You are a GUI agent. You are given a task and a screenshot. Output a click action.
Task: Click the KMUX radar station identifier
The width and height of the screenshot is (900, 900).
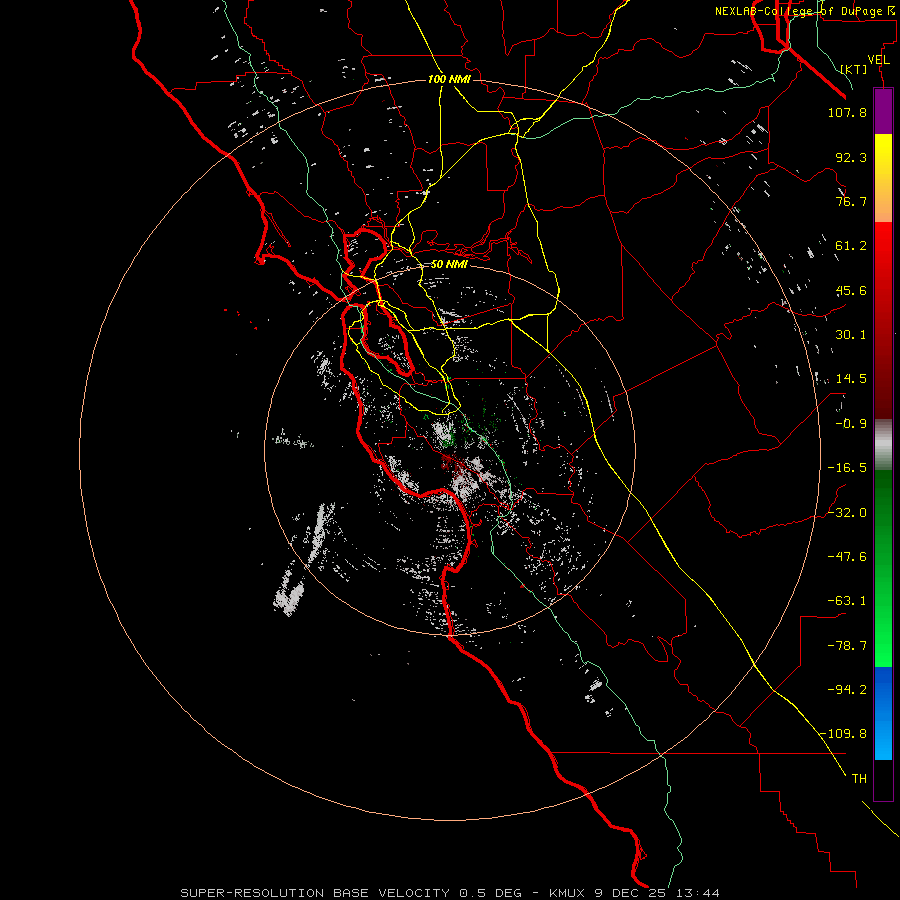[568, 893]
